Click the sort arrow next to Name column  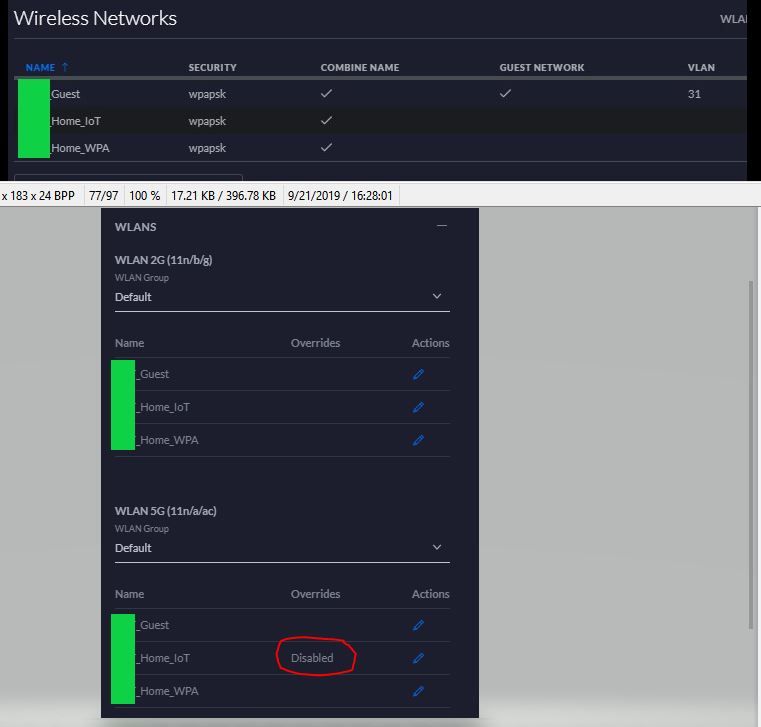pos(65,67)
